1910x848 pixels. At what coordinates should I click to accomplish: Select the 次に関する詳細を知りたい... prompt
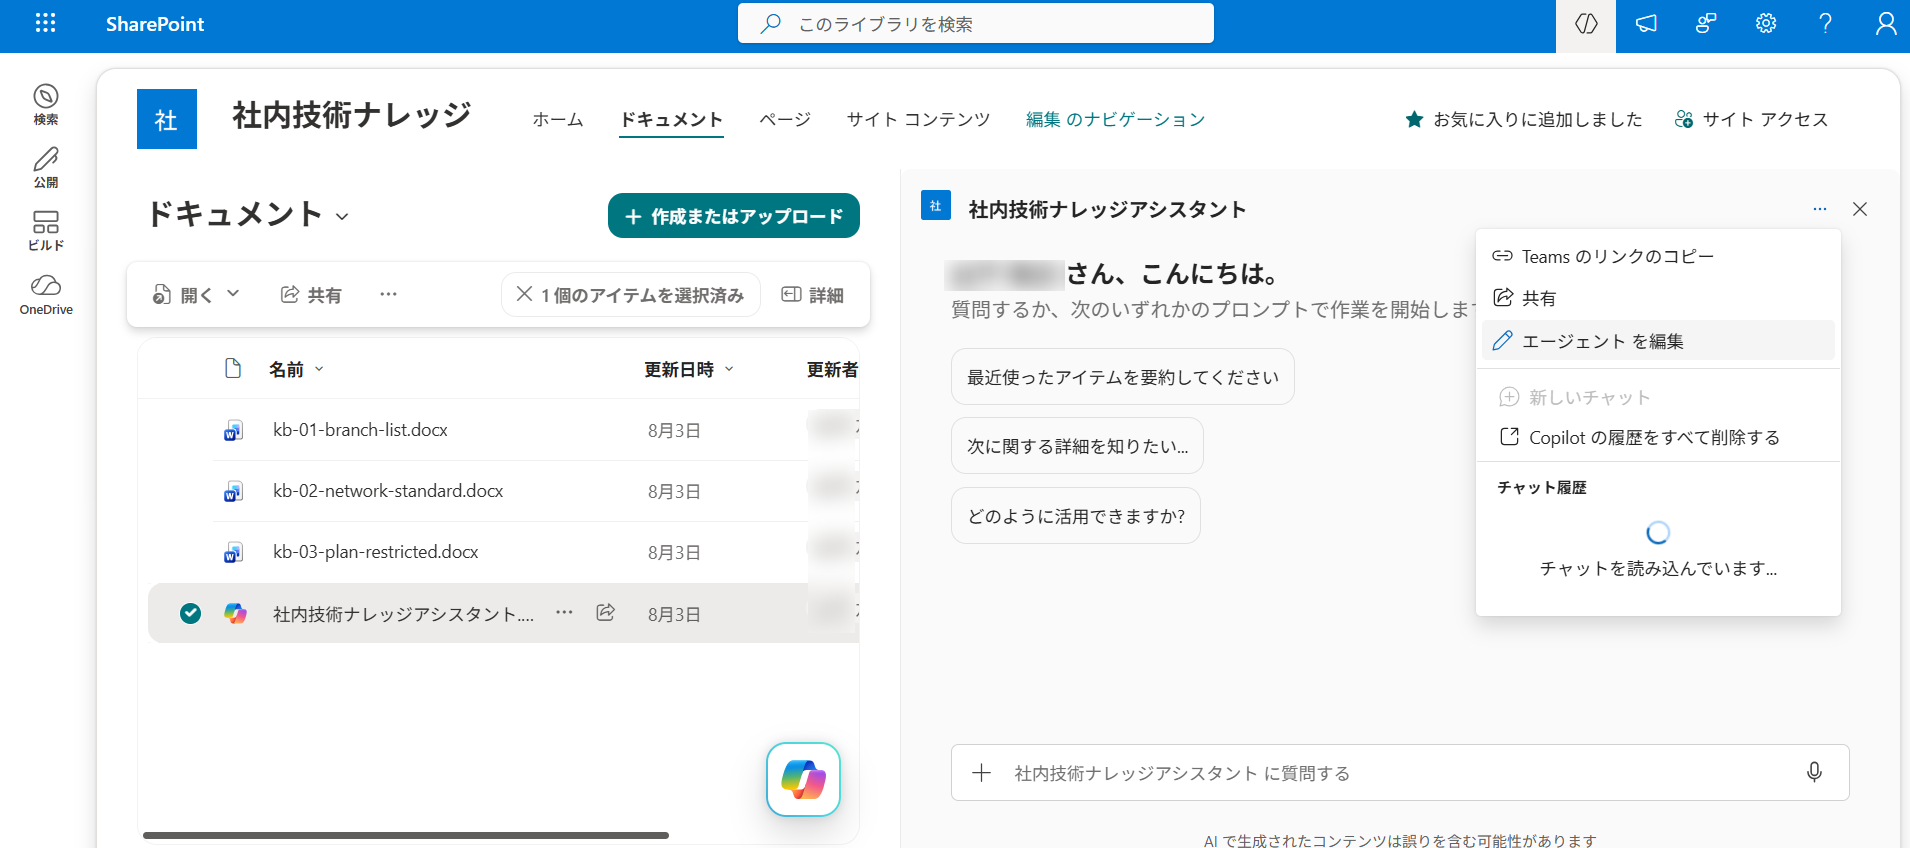click(1077, 446)
